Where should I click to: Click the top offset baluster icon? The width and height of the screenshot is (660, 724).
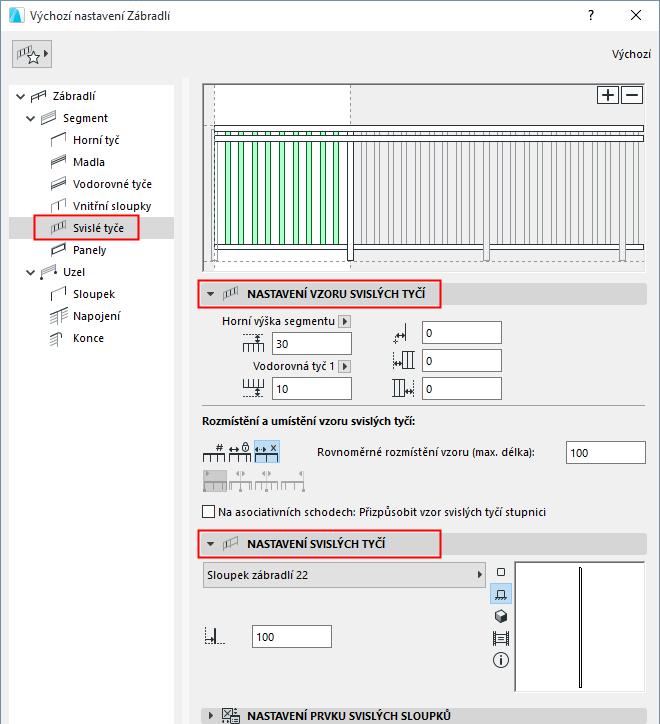point(253,344)
